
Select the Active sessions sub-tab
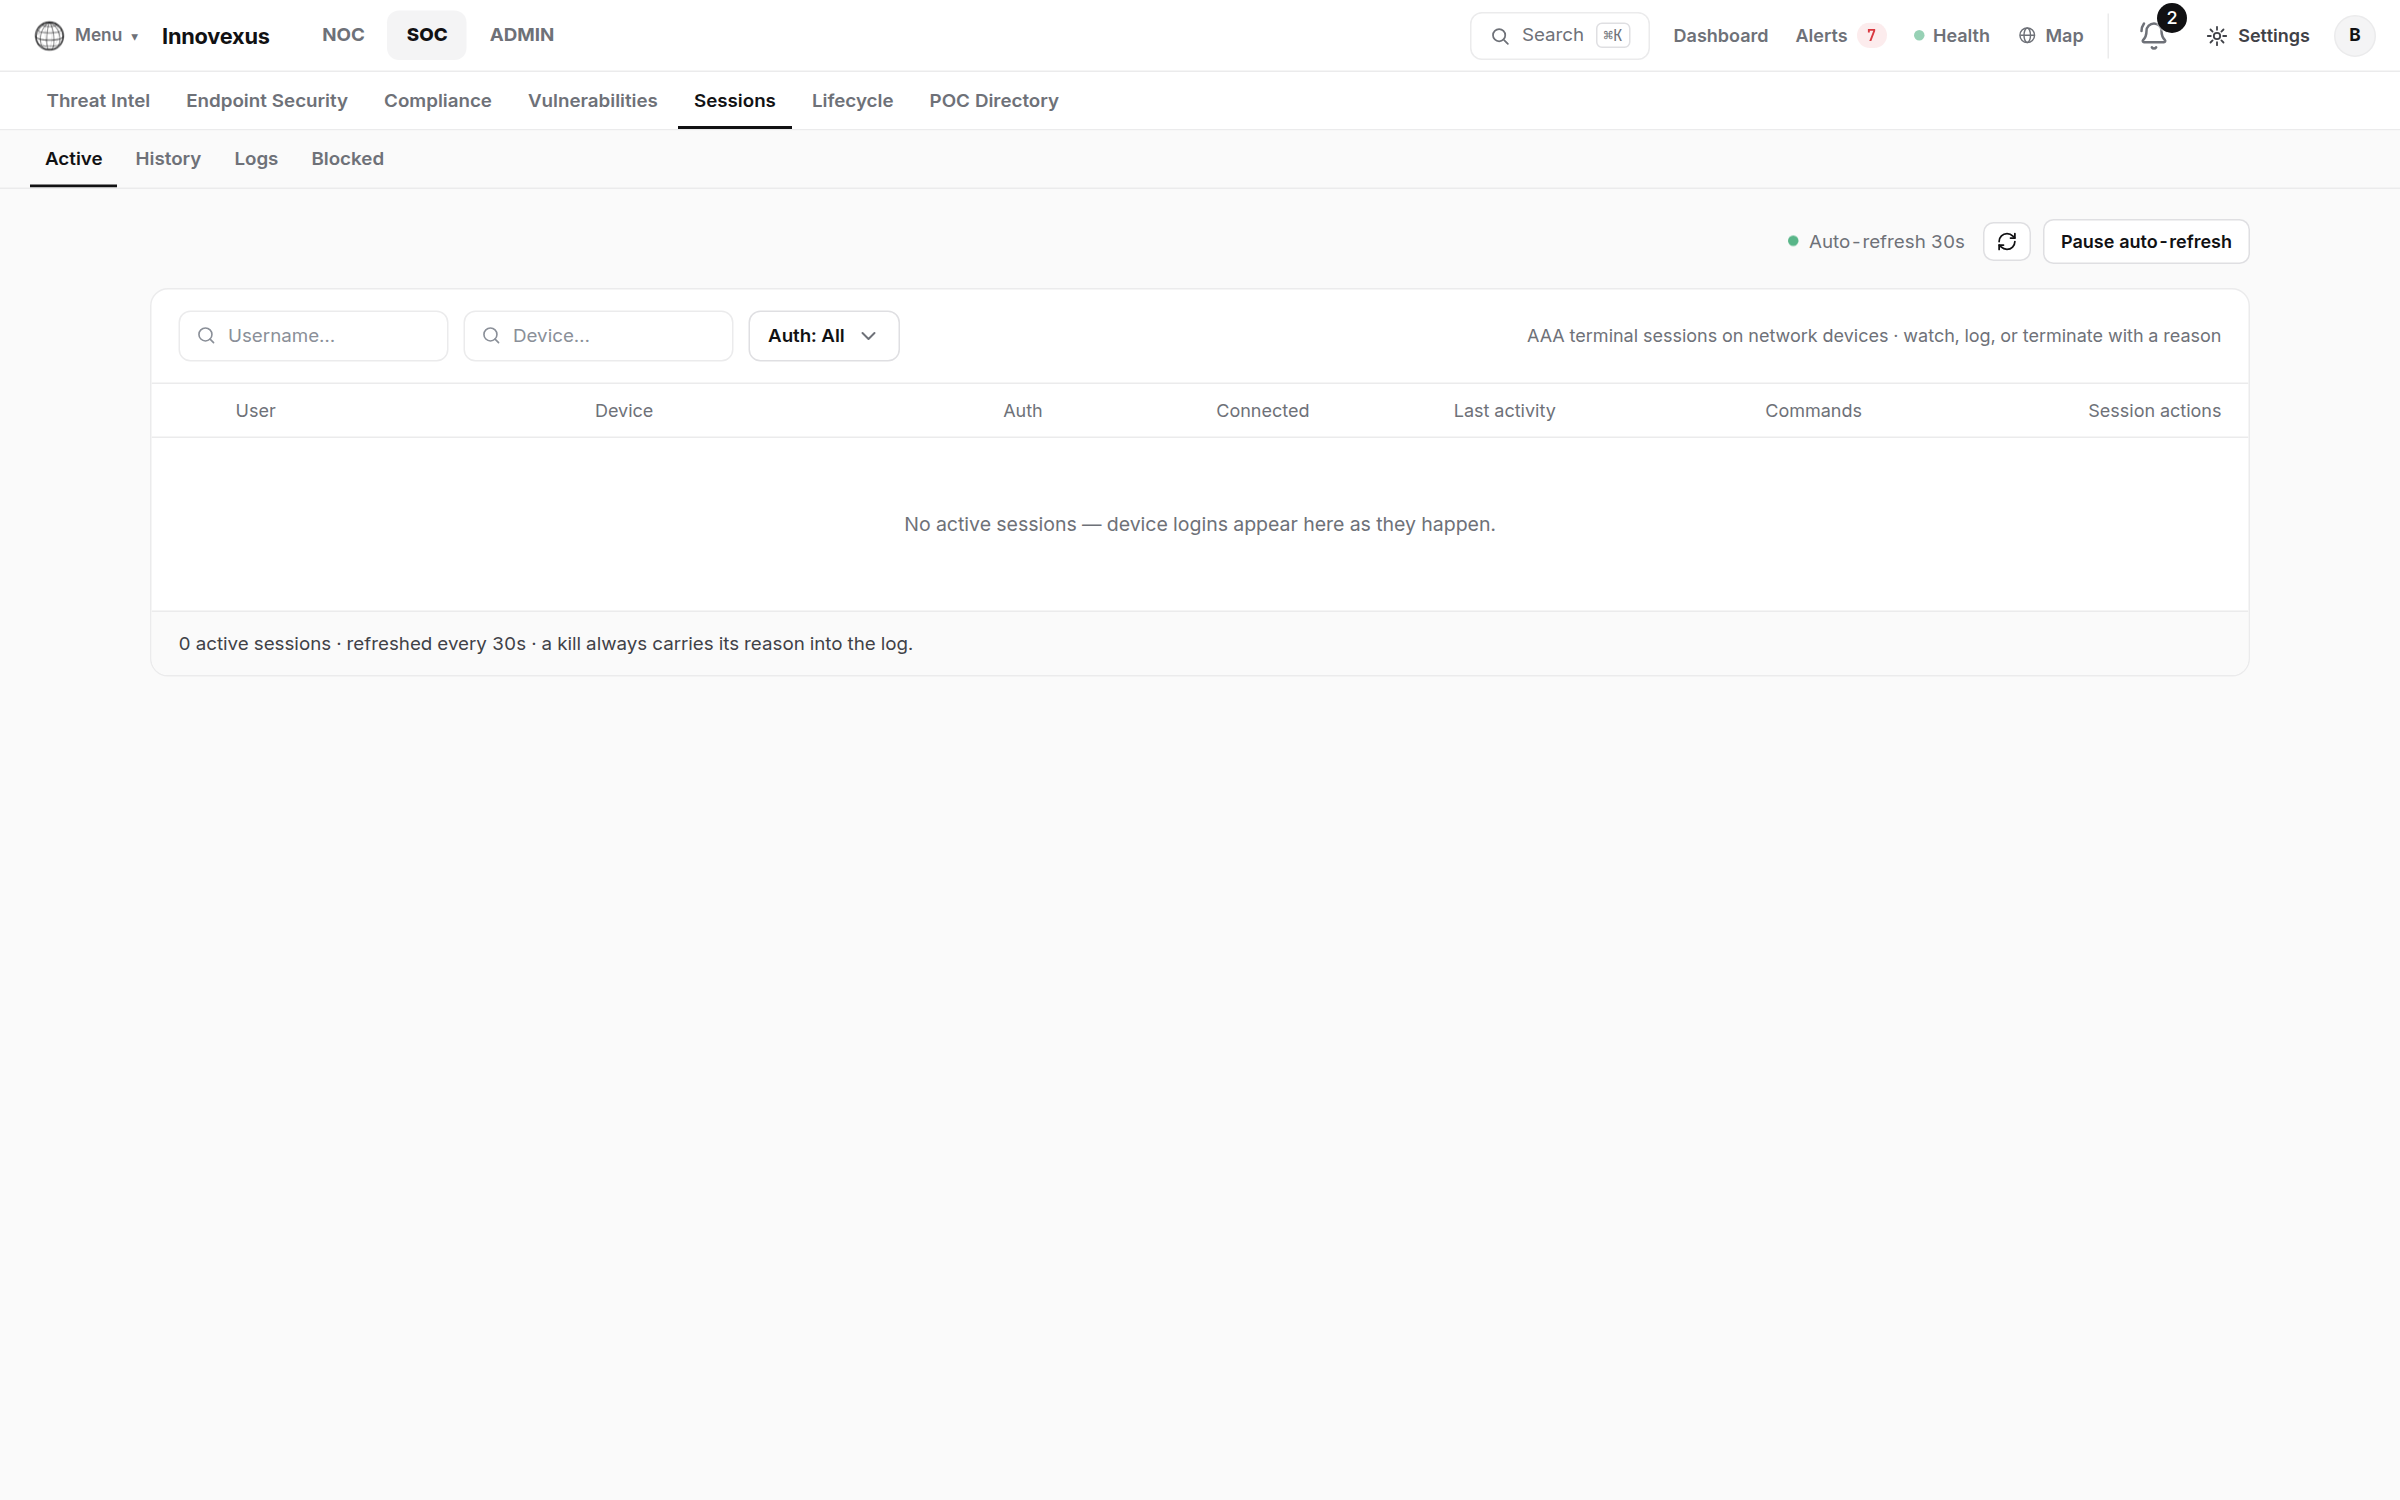tap(73, 159)
